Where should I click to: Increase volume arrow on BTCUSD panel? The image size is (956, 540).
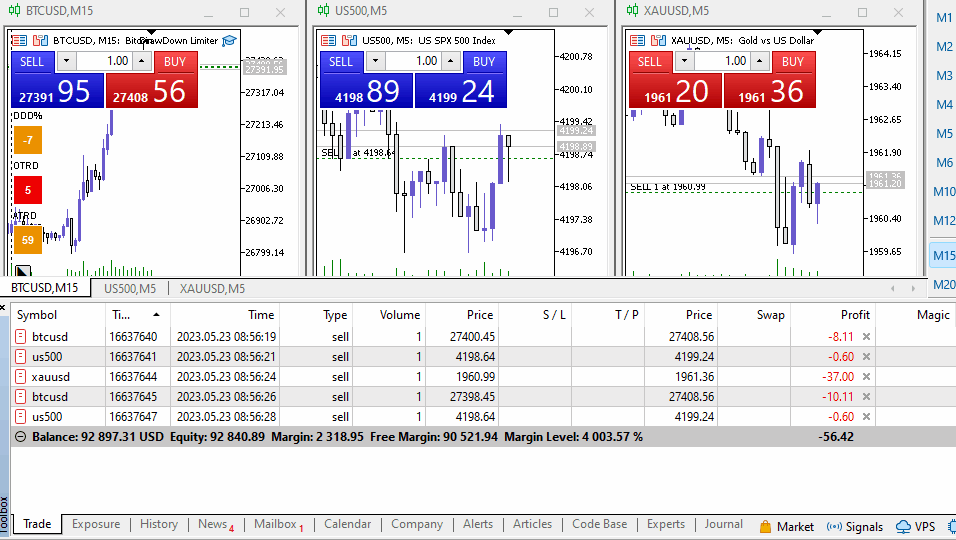(x=142, y=61)
